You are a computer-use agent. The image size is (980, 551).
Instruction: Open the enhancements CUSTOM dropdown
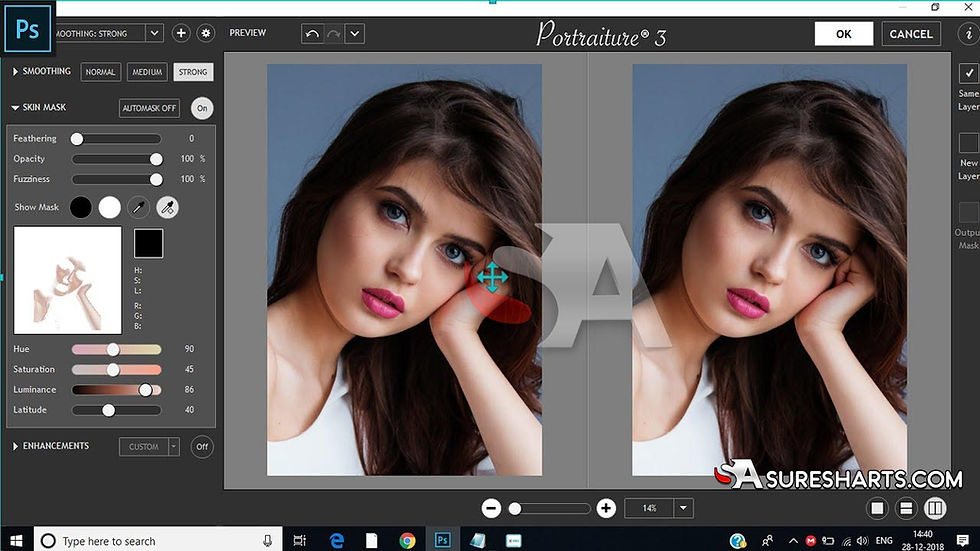pyautogui.click(x=174, y=447)
